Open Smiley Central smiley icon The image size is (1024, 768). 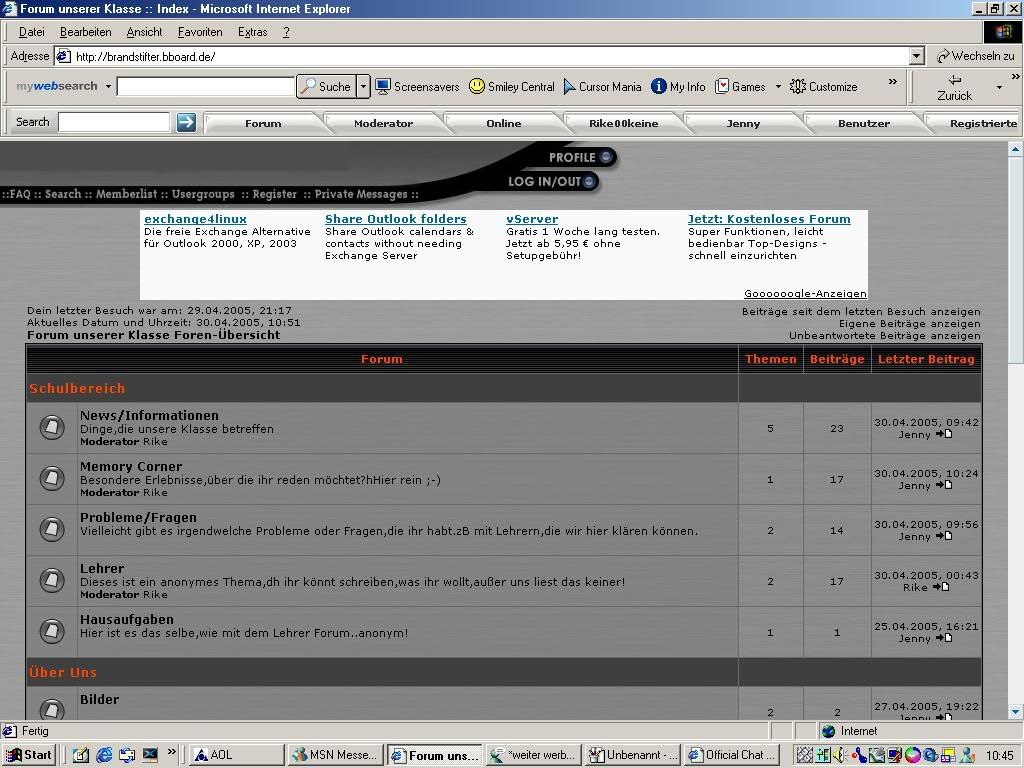click(x=477, y=86)
